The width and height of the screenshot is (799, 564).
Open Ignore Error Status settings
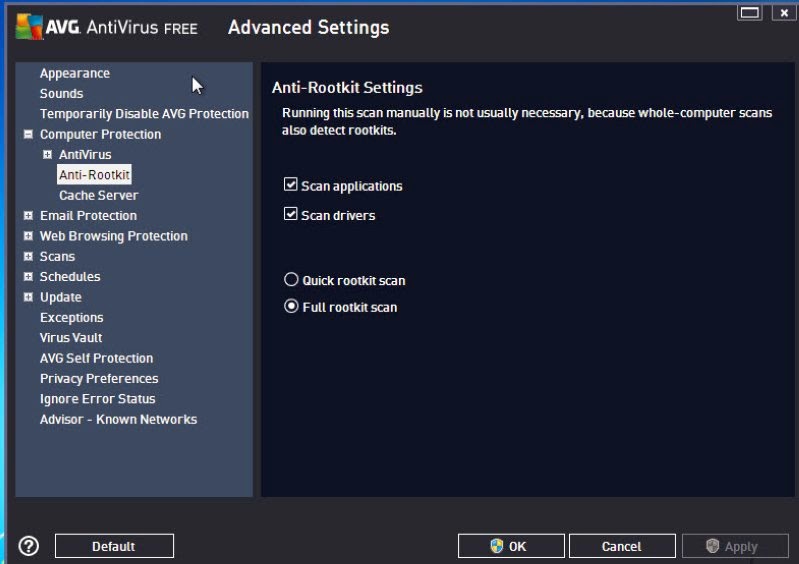98,399
